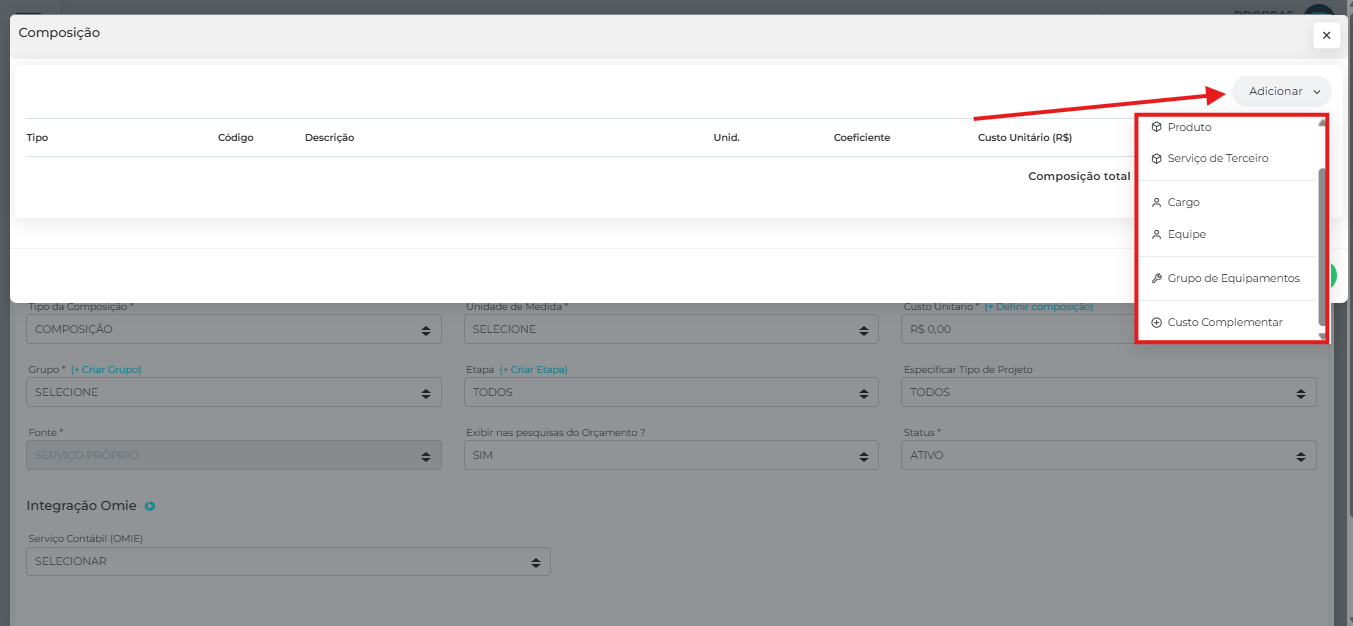The height and width of the screenshot is (626, 1353).
Task: Open Exibir nas pesquisas do Orçamento select
Action: [671, 455]
